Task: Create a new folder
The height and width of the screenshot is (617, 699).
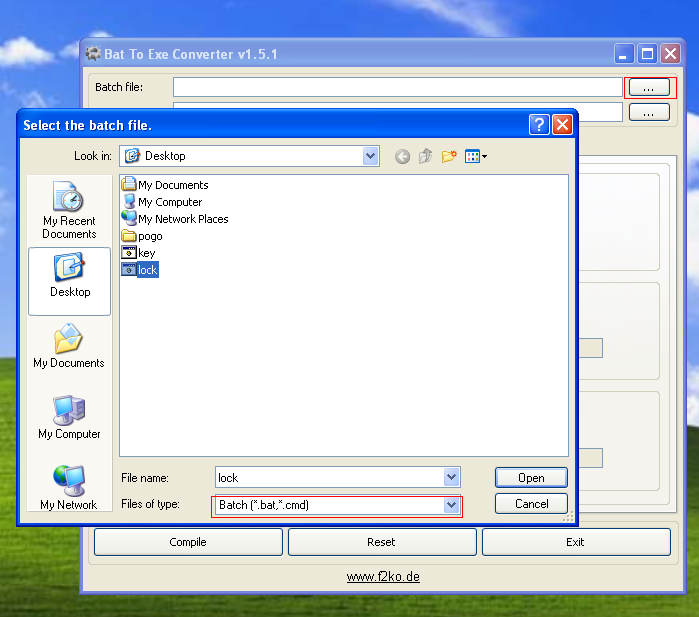Action: [x=449, y=156]
